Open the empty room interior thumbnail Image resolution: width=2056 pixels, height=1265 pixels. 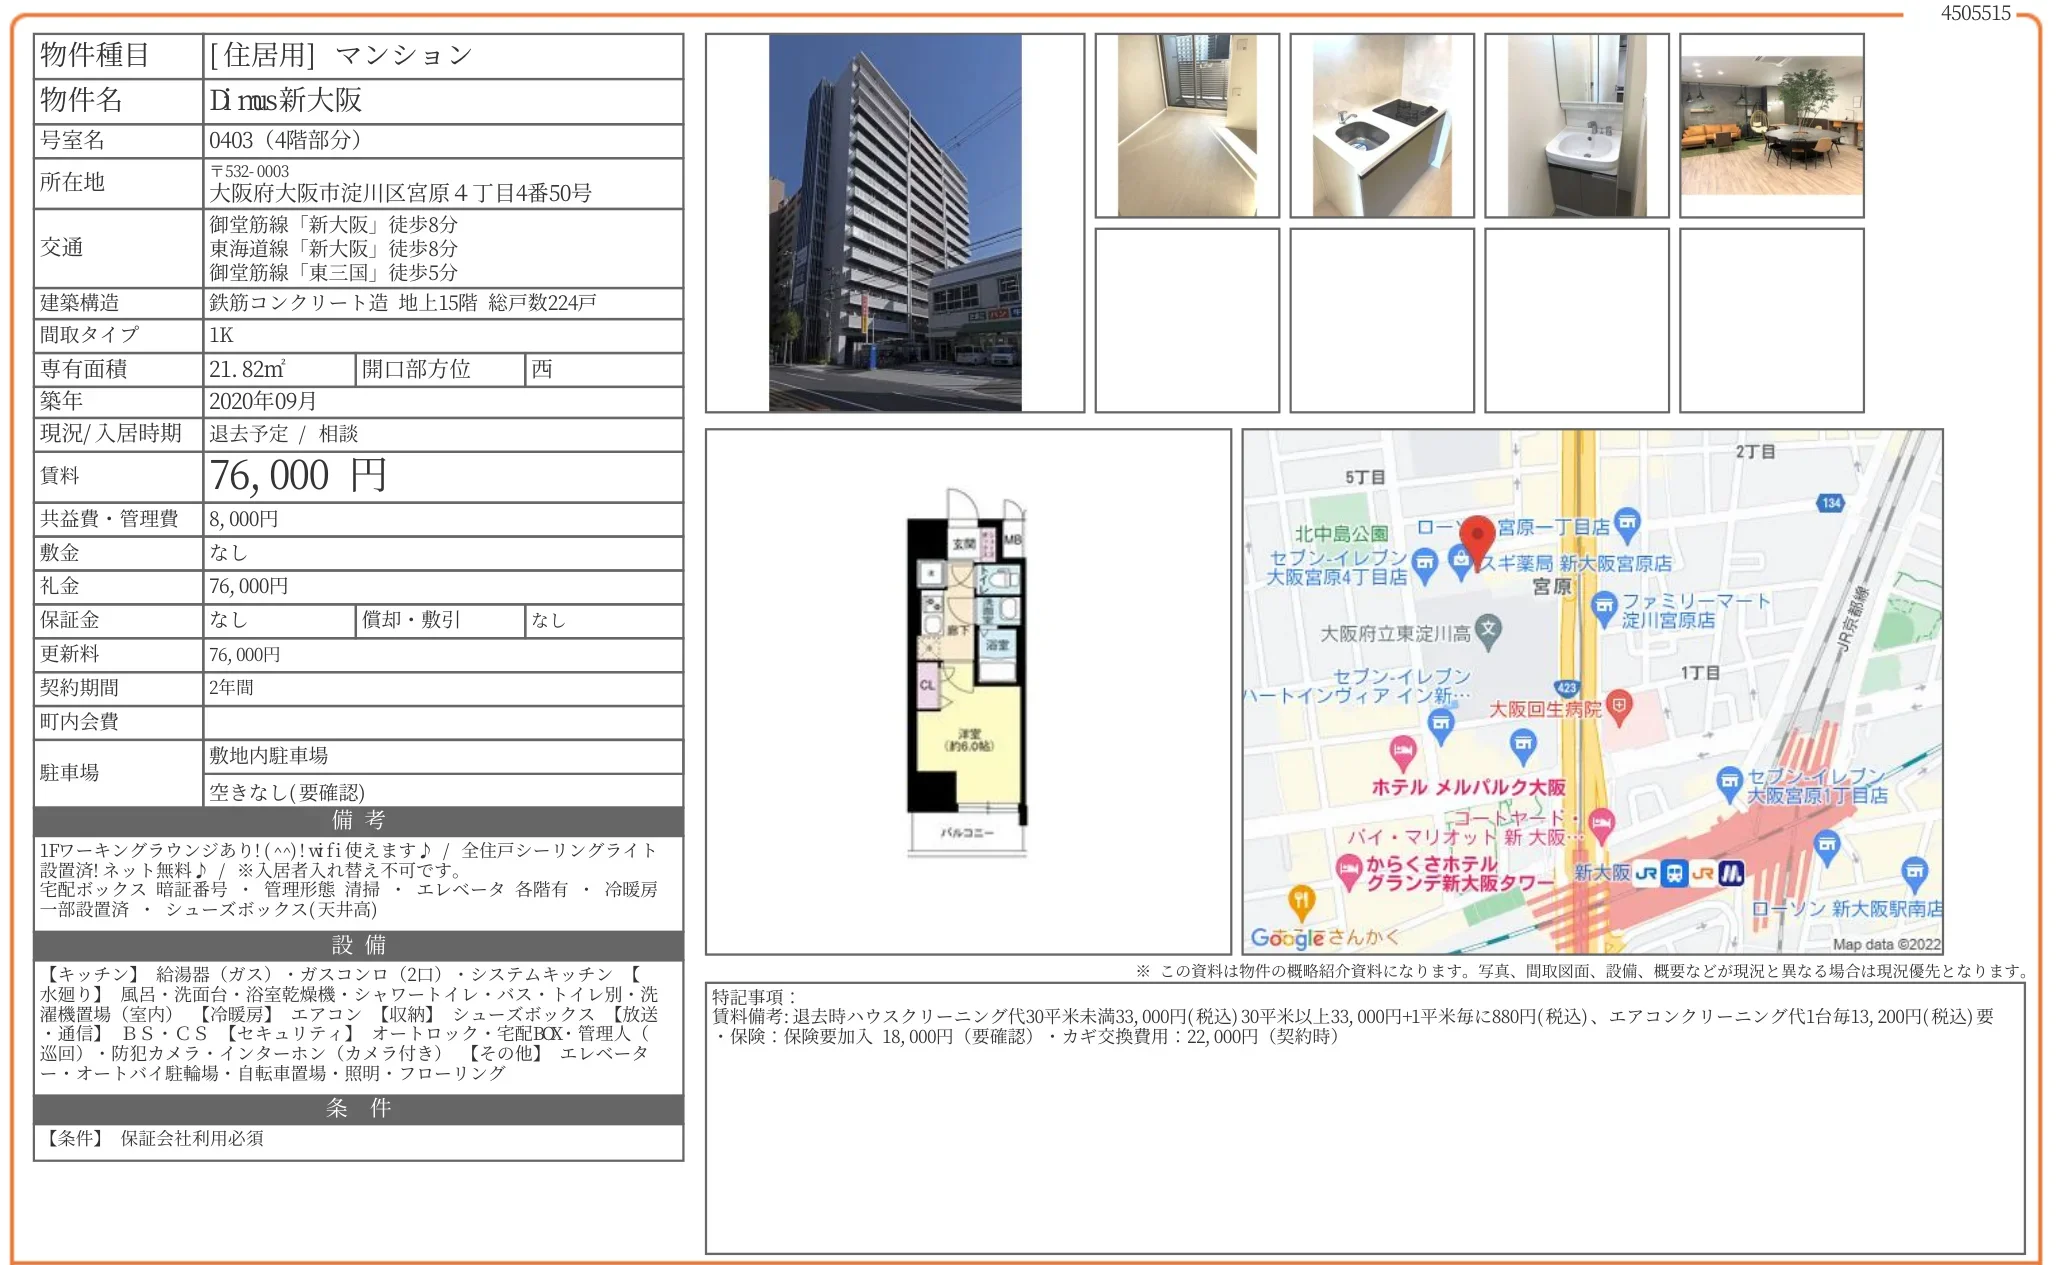[x=1186, y=126]
